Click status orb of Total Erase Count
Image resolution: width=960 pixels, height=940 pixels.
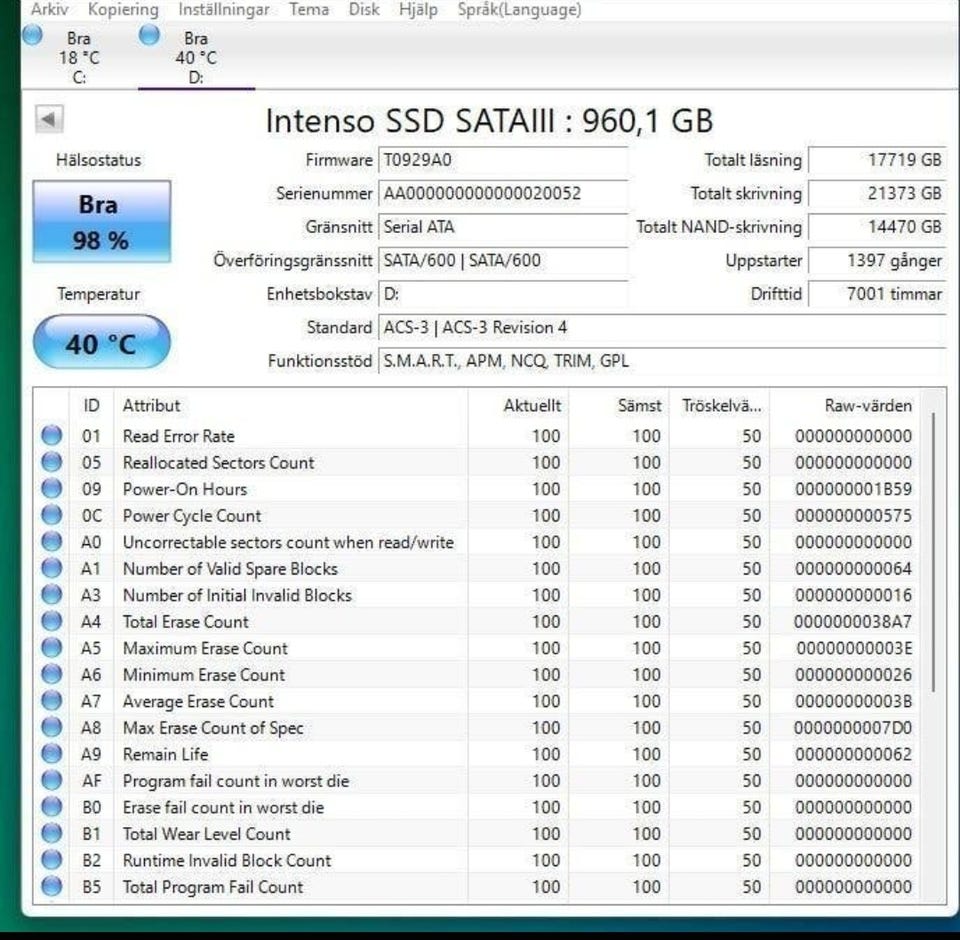pyautogui.click(x=51, y=621)
